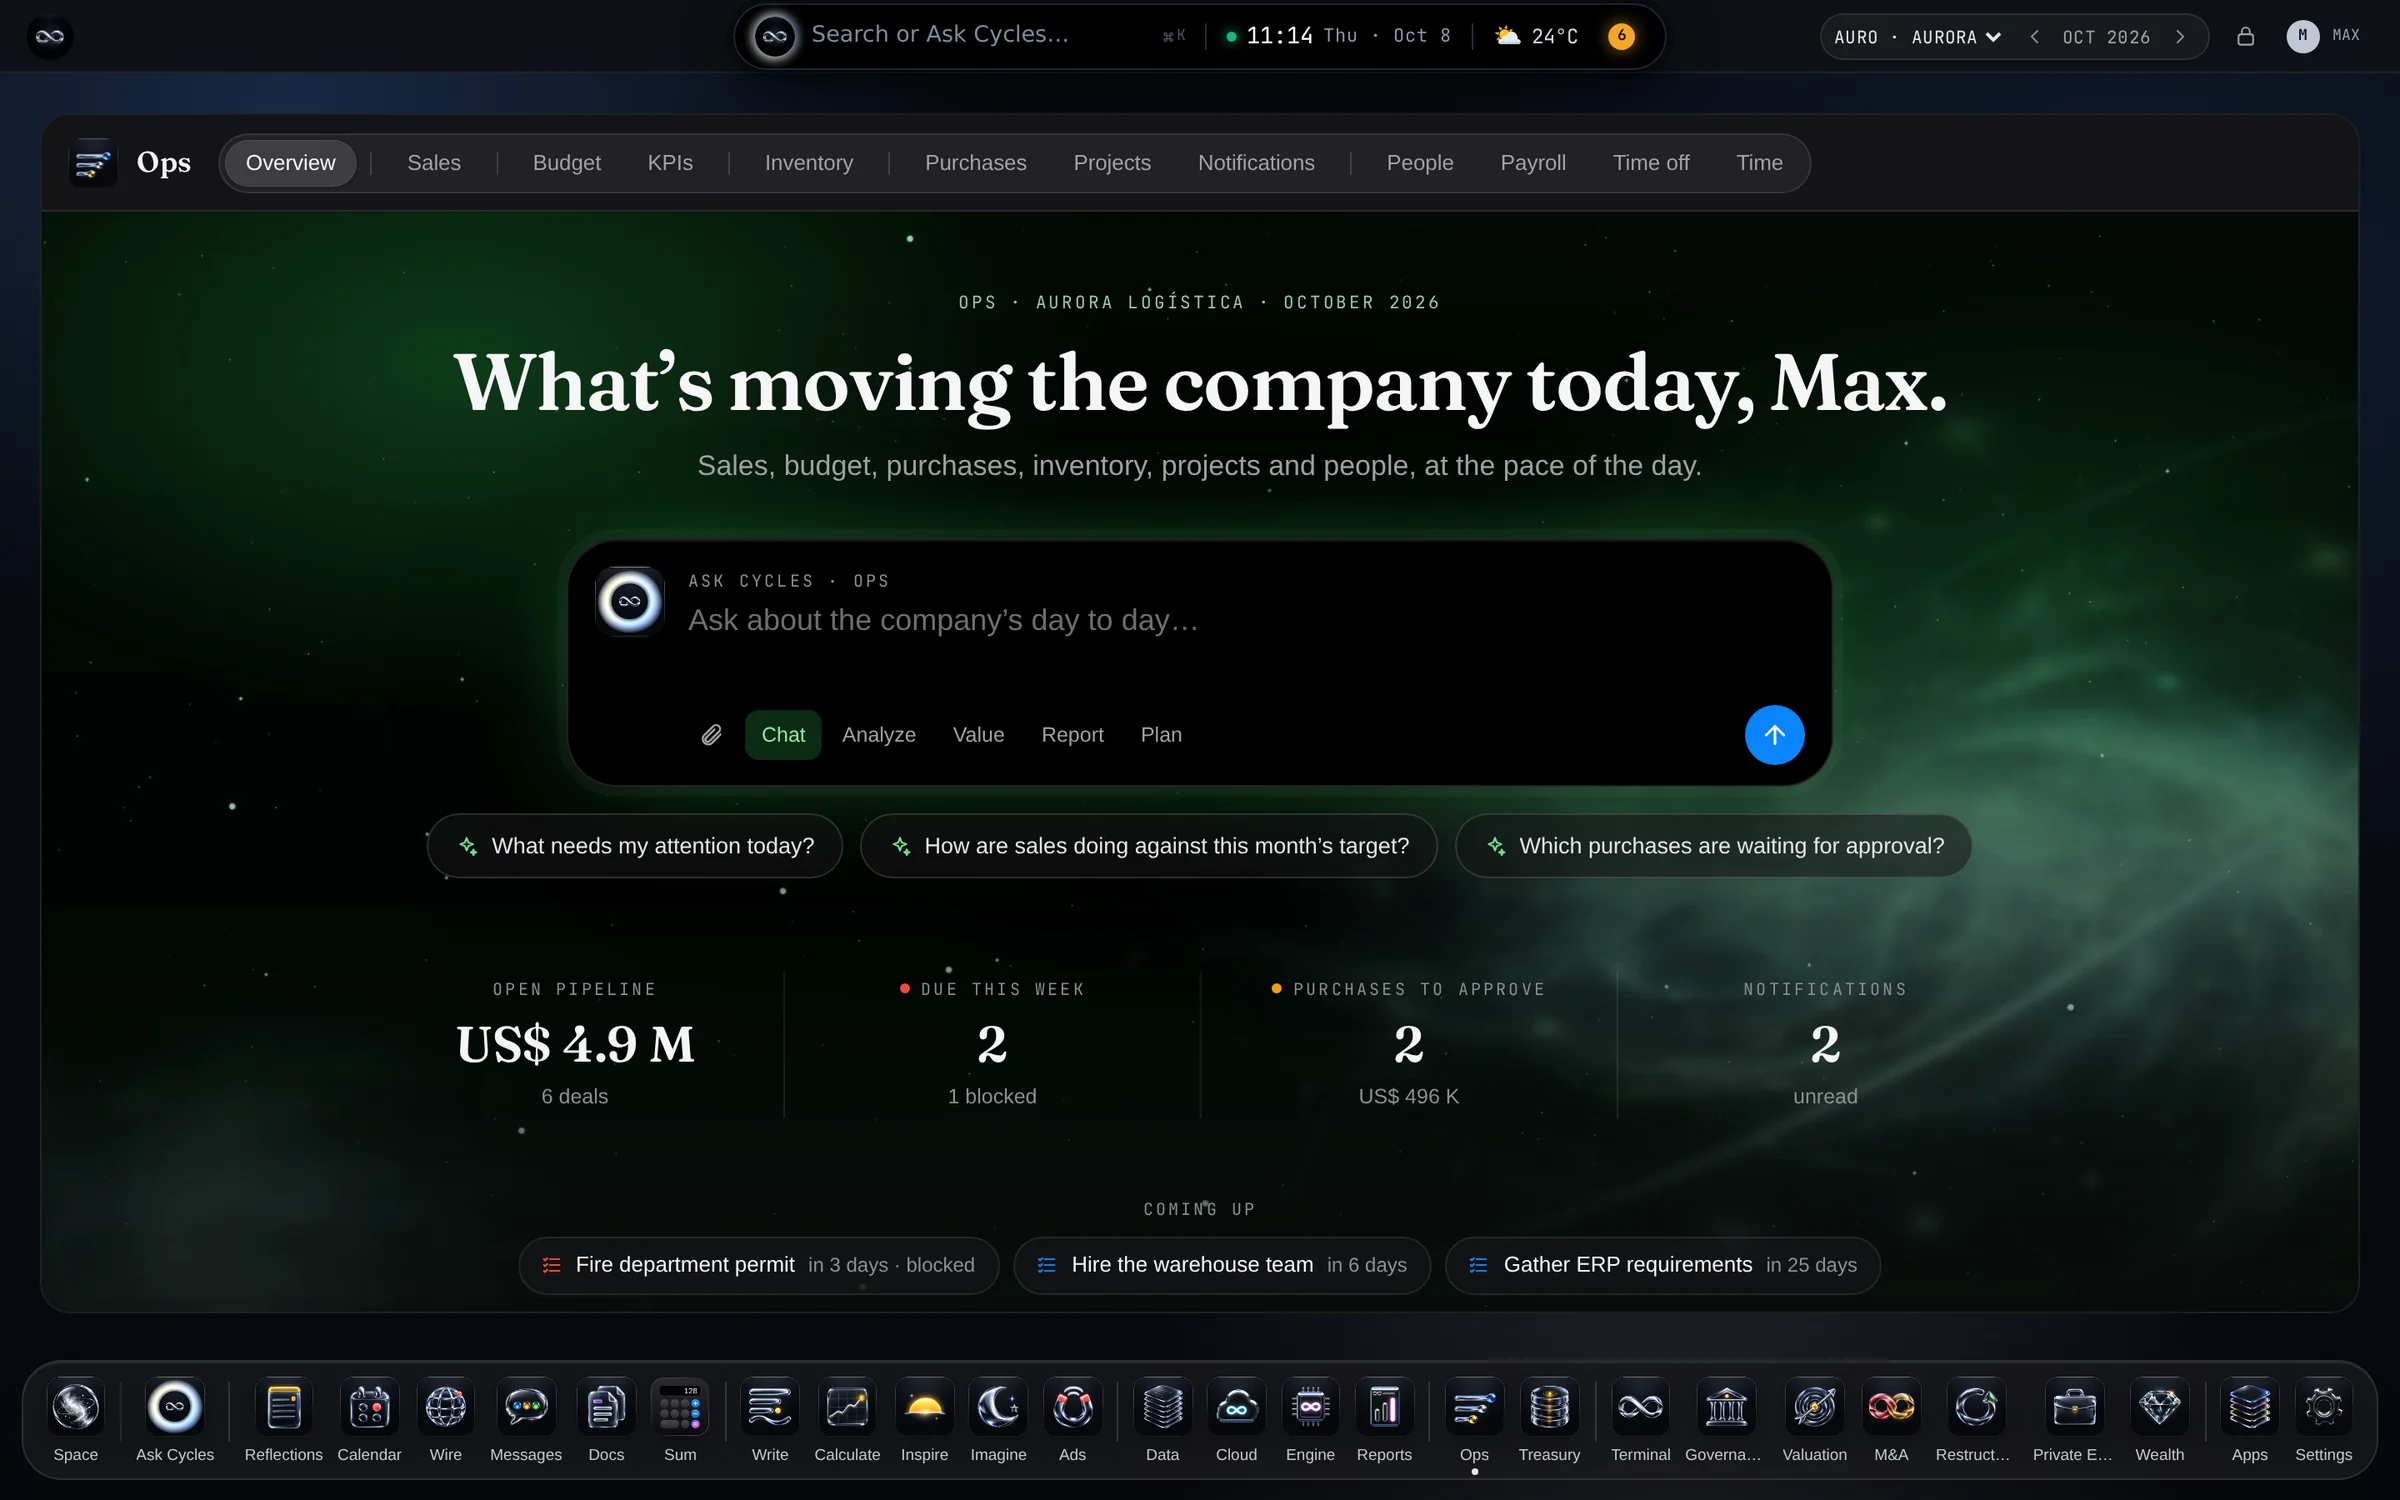Click the Cycles infinity logo top-left
The width and height of the screenshot is (2400, 1500).
point(49,37)
